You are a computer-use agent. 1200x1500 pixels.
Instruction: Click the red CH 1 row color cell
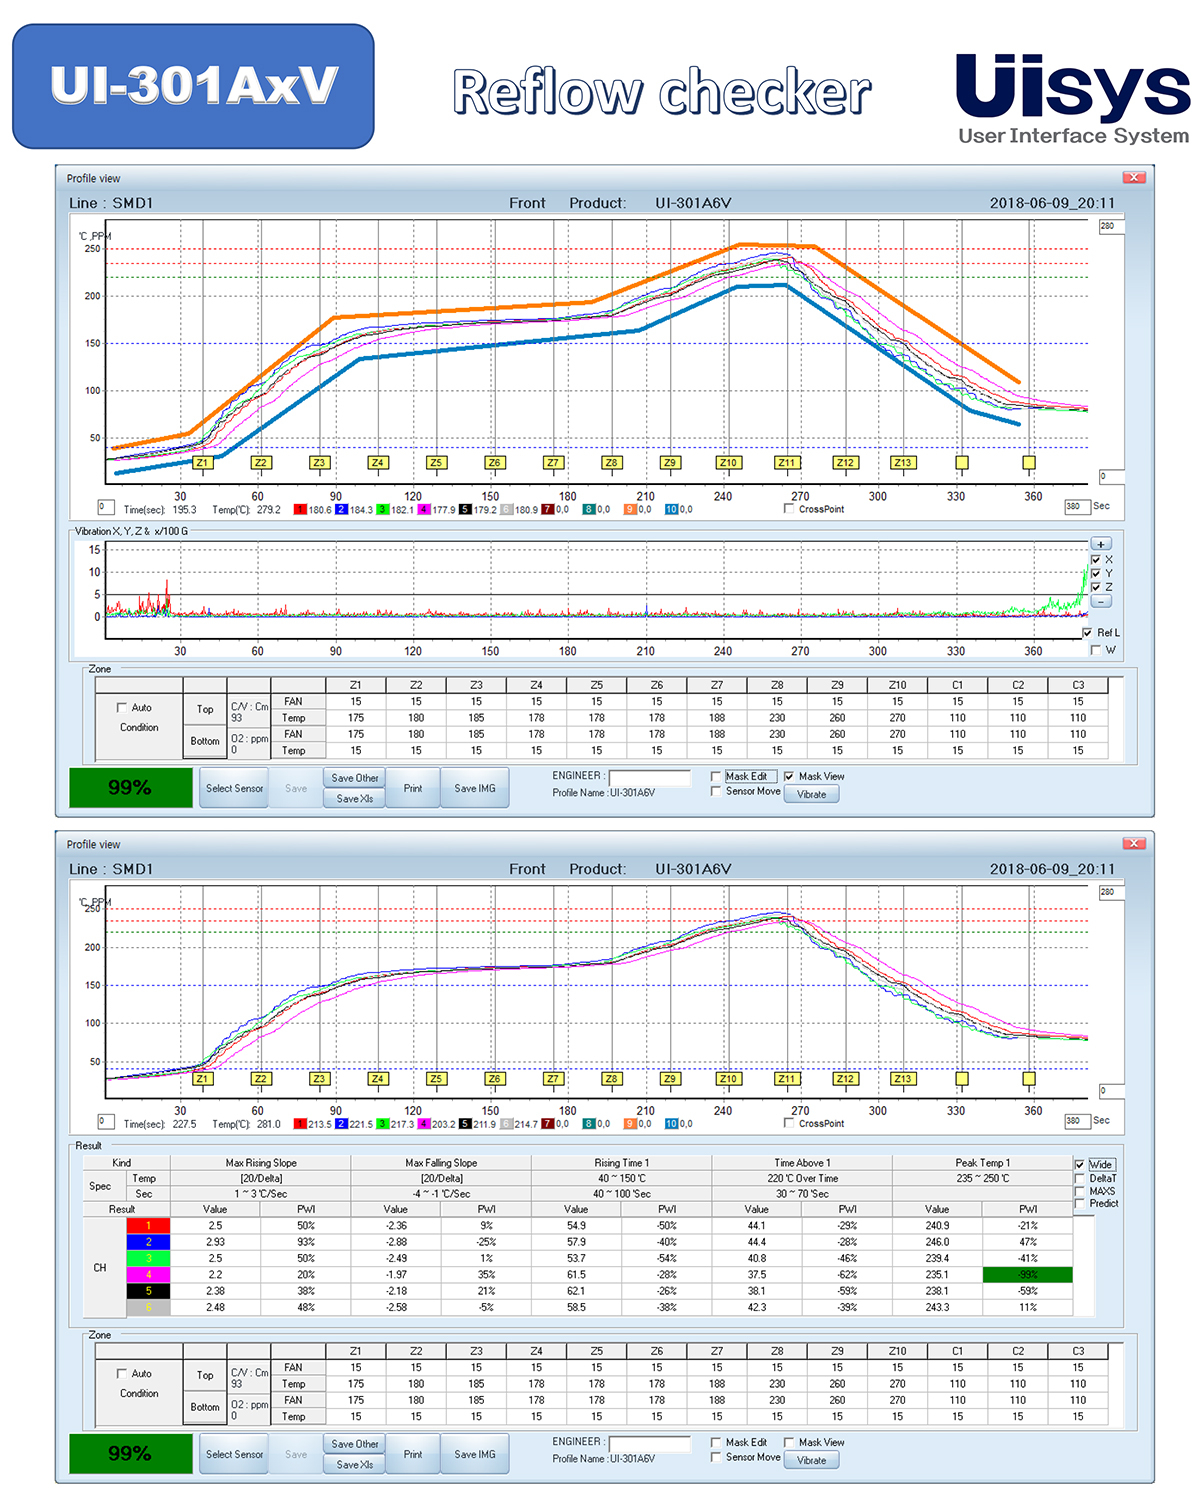[148, 1225]
